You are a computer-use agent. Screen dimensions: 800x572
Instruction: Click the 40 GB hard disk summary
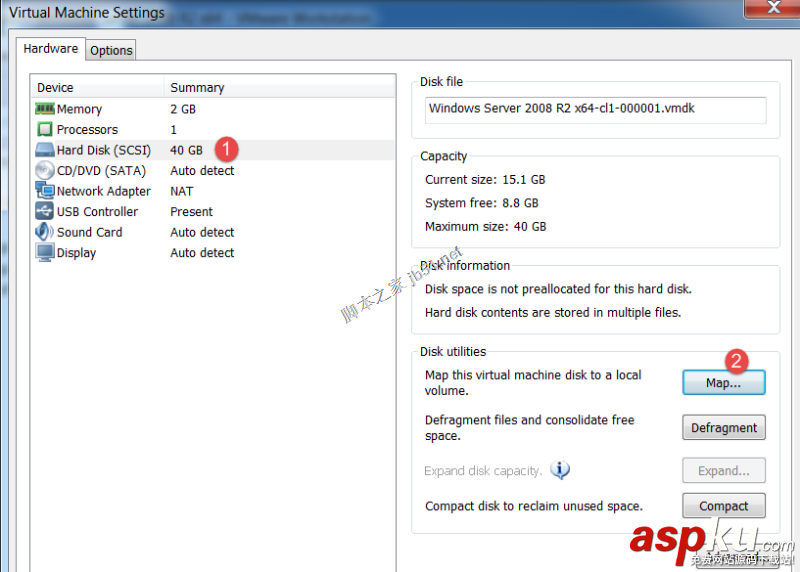pos(186,150)
